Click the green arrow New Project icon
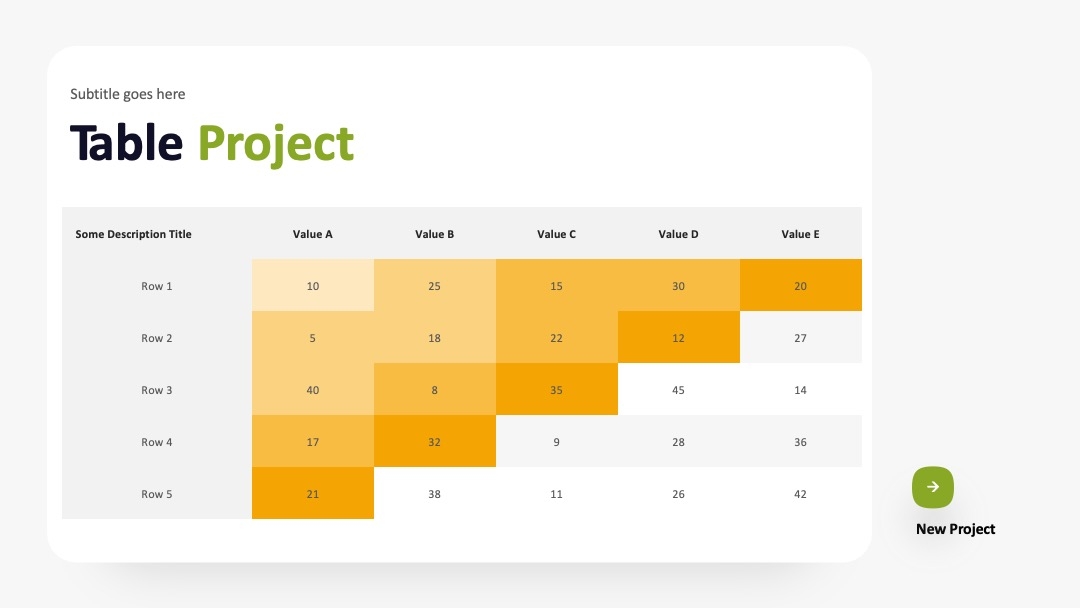The width and height of the screenshot is (1080, 608). [933, 488]
